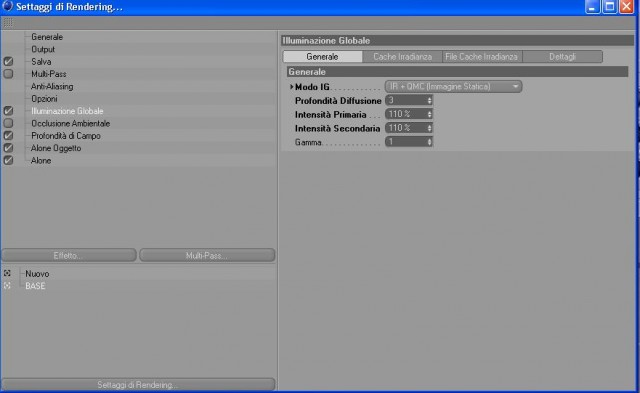Select Opzioni in the settings list
Screen dimensions: 640x393
pyautogui.click(x=44, y=99)
